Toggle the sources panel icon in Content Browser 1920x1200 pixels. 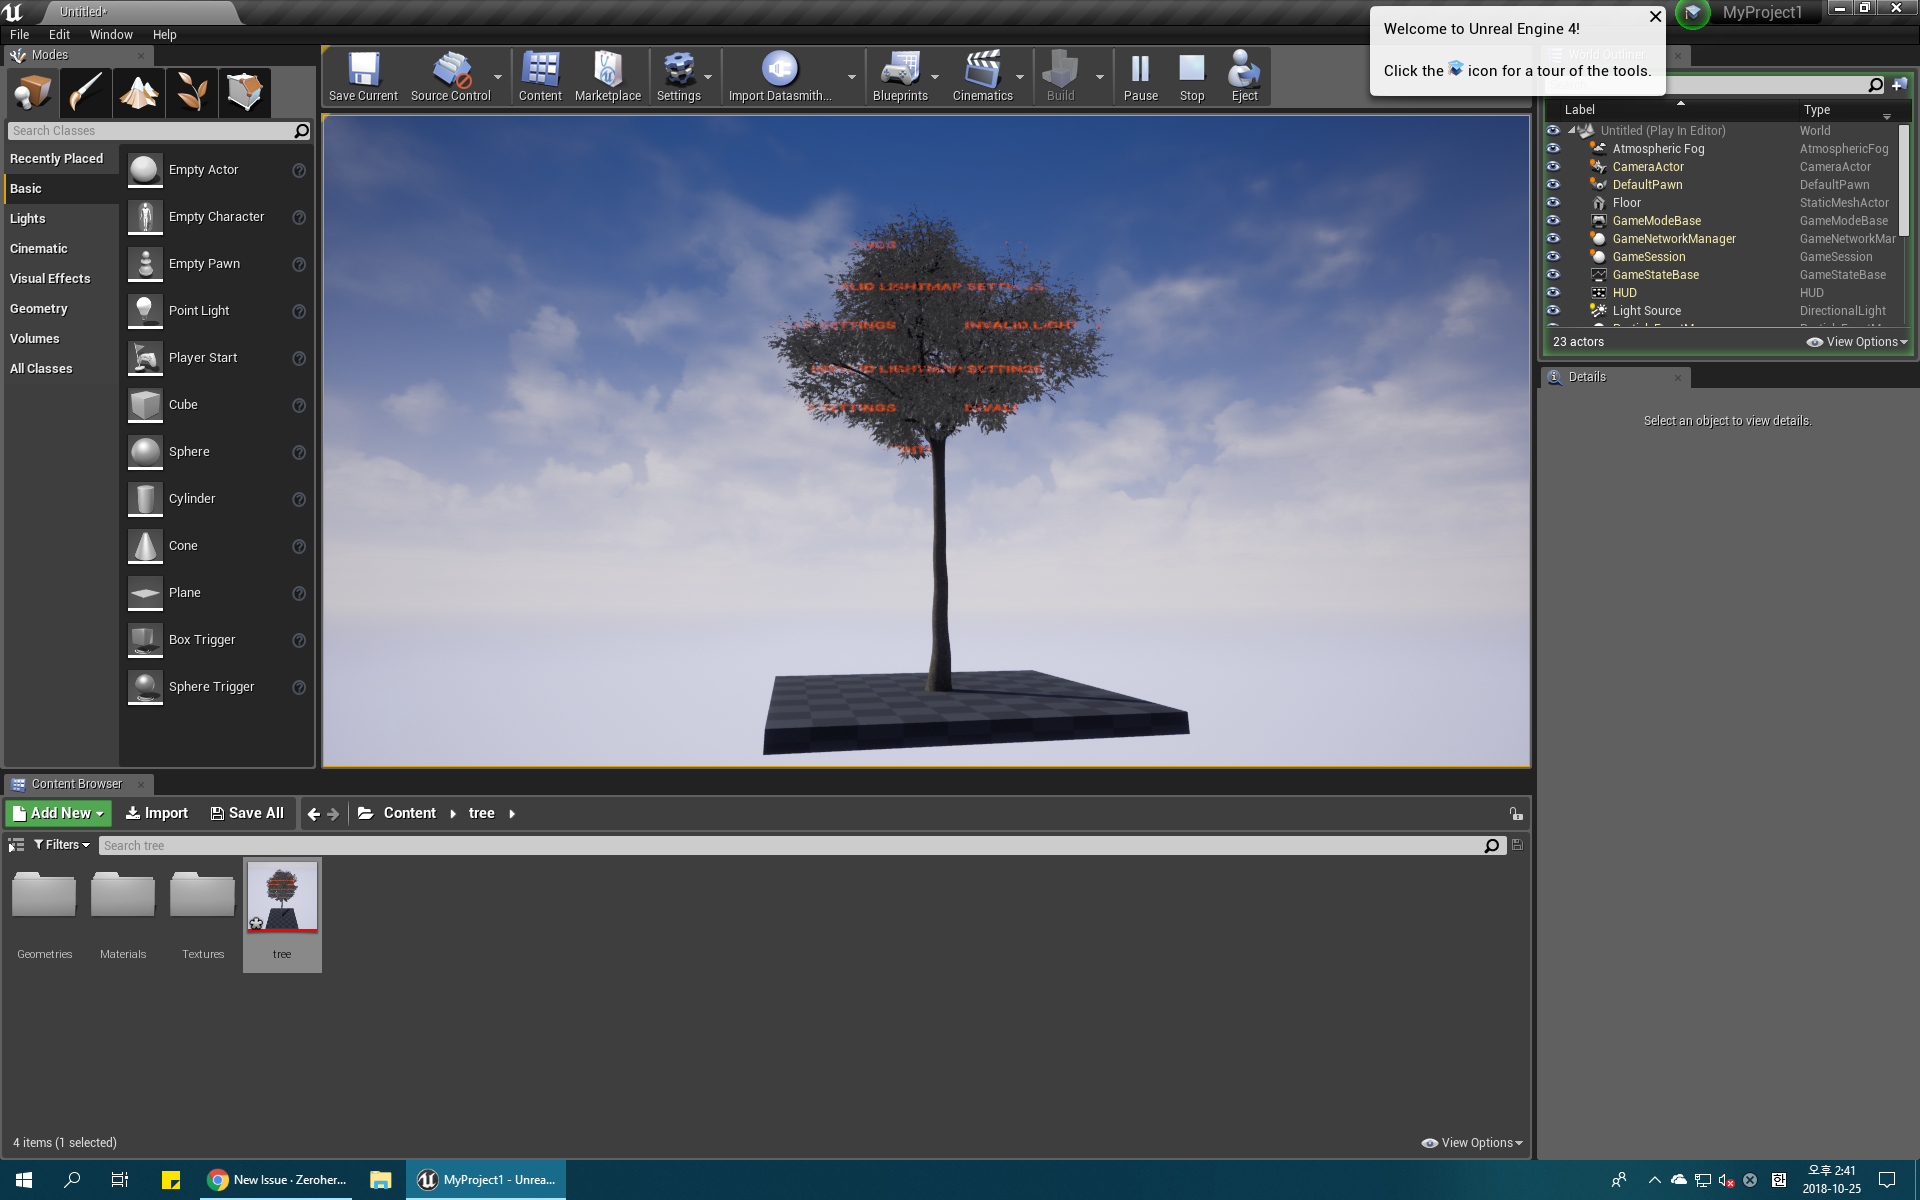coord(16,845)
